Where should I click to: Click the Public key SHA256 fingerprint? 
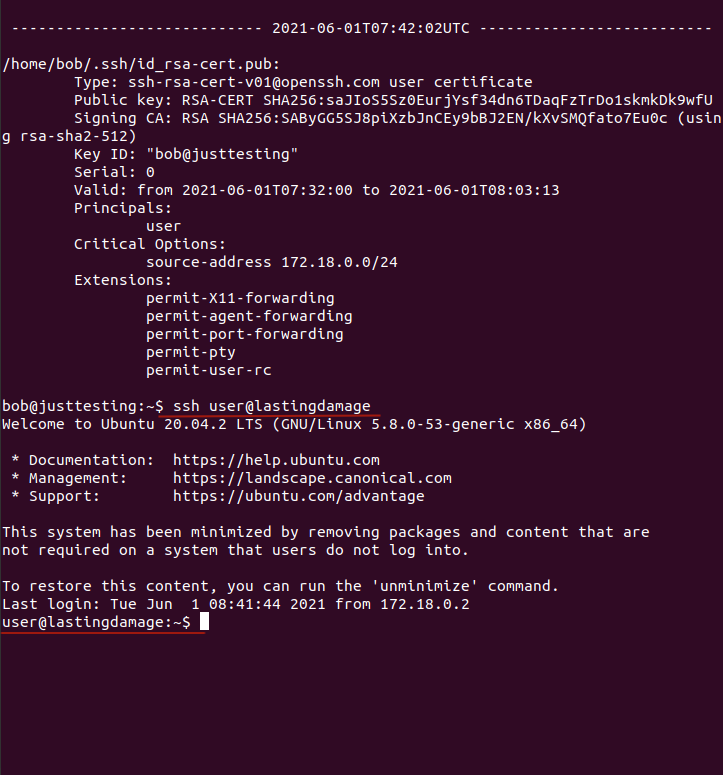pos(488,100)
